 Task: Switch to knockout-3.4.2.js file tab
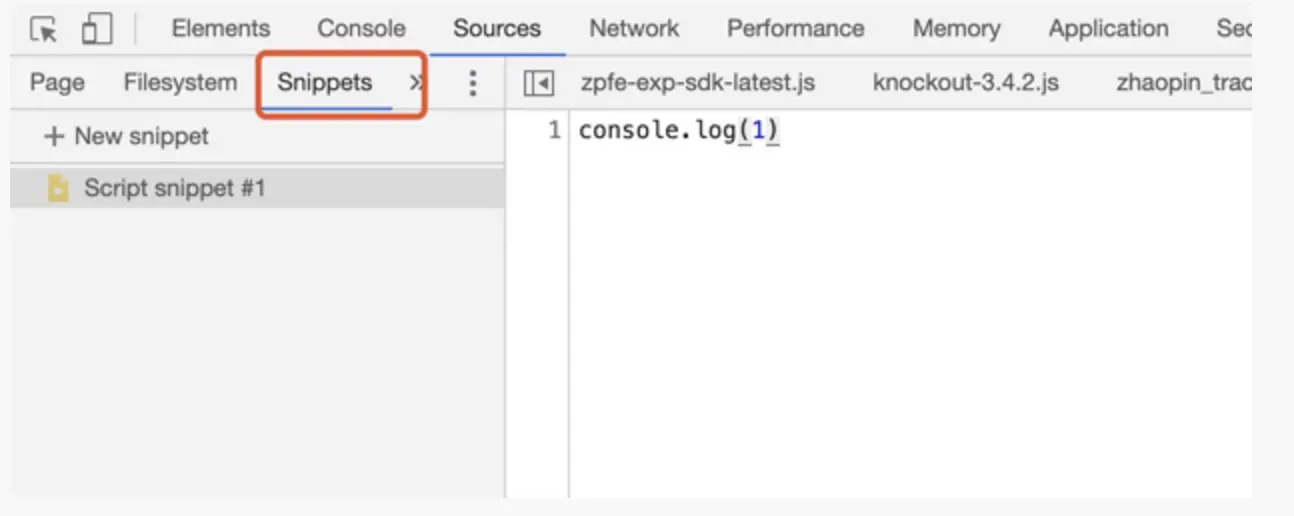click(966, 82)
